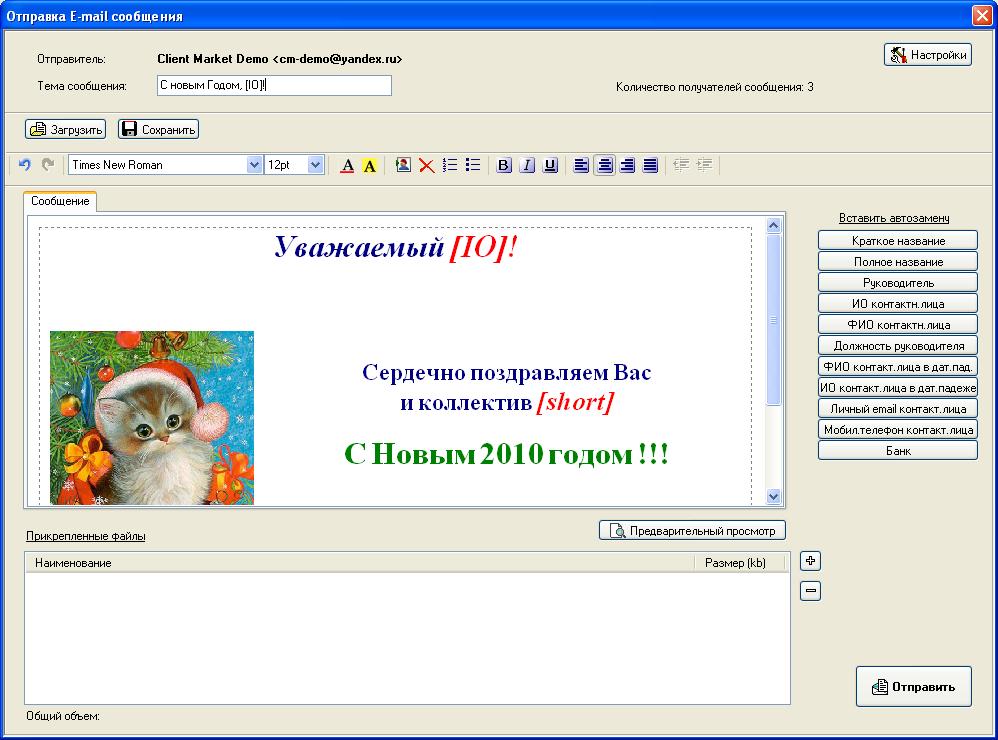Click the red X delete icon

[426, 165]
